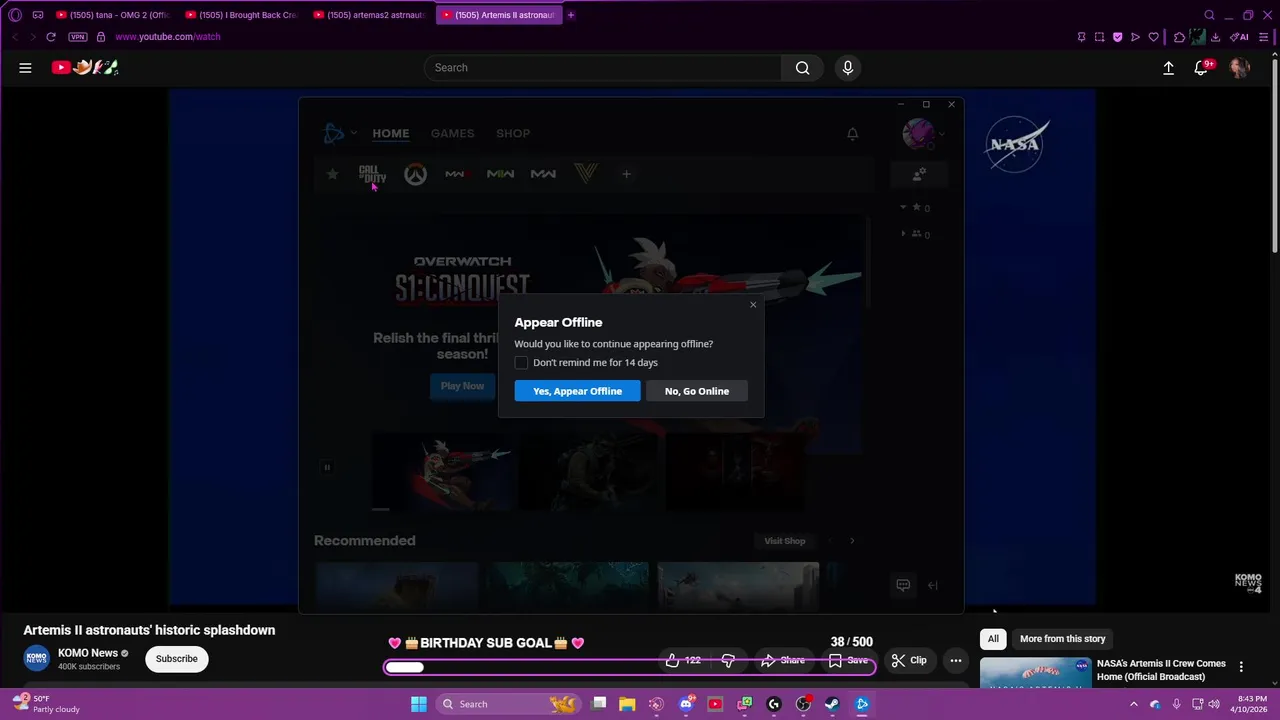The height and width of the screenshot is (720, 1280).
Task: Reload the page
Action: (51, 37)
